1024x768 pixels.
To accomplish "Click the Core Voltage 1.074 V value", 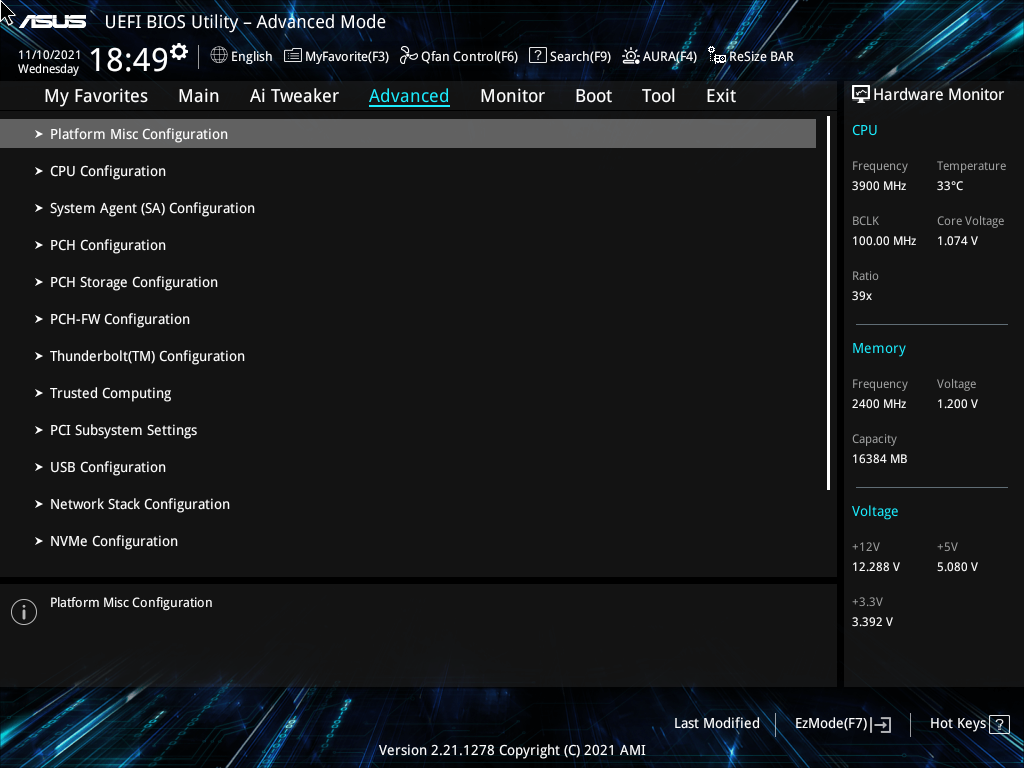I will coord(957,241).
